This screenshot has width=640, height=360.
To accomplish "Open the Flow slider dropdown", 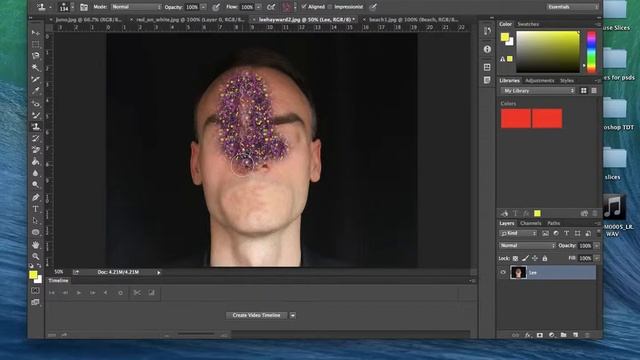I will (258, 7).
